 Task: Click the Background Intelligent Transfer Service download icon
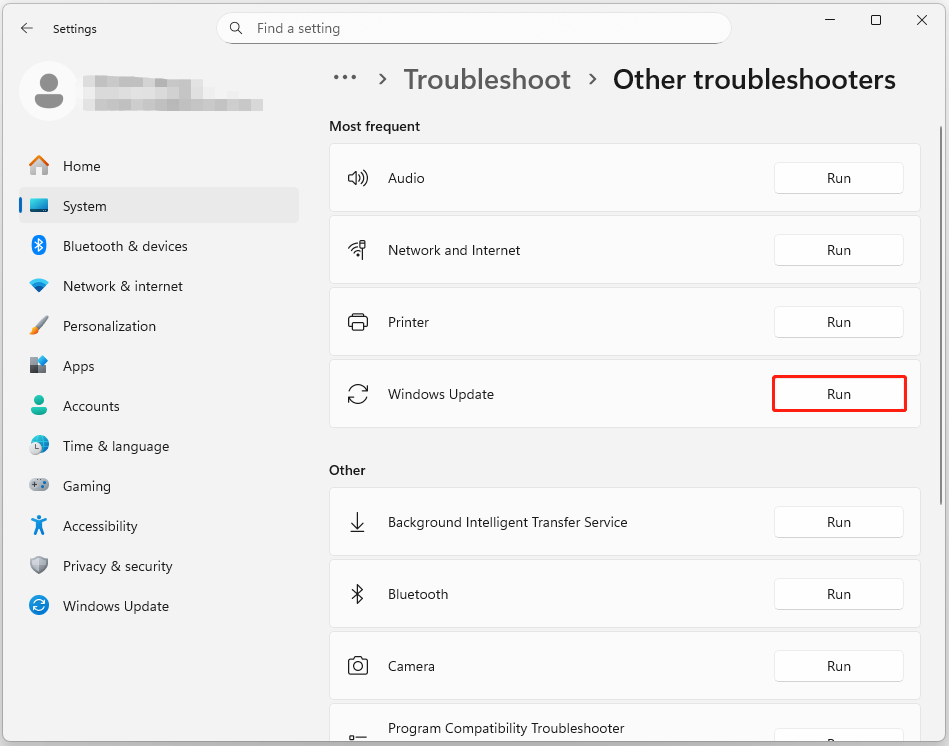click(358, 522)
